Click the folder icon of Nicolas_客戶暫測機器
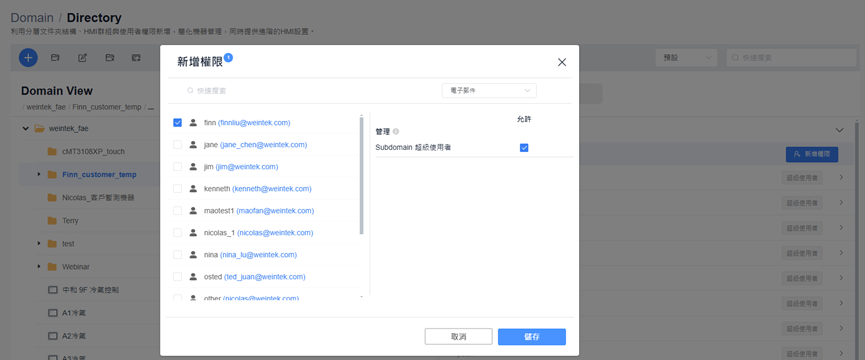Viewport: 865px width, 360px height. (52, 197)
